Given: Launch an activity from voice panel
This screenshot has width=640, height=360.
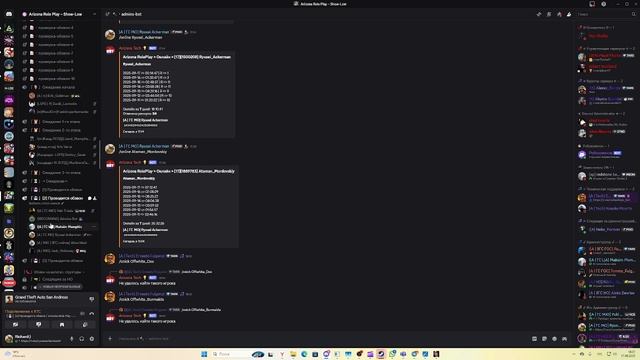Looking at the screenshot, I should [62, 324].
